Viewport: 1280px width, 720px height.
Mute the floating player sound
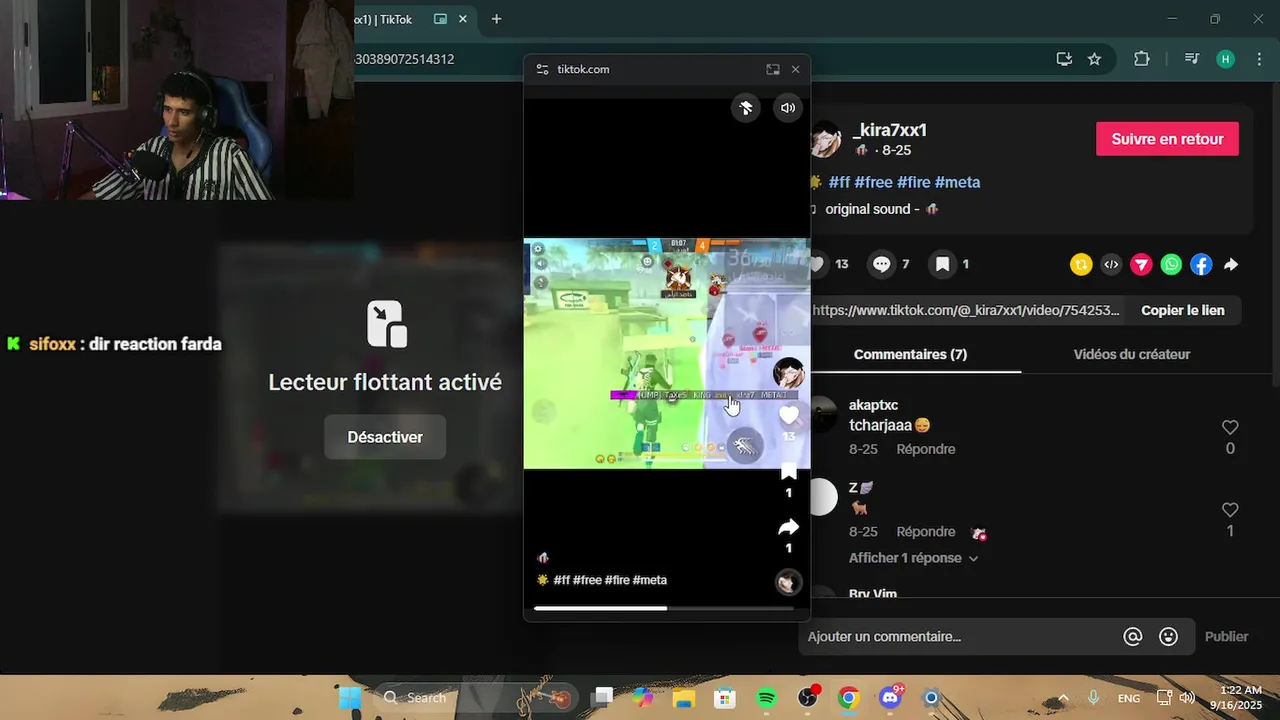click(x=789, y=108)
